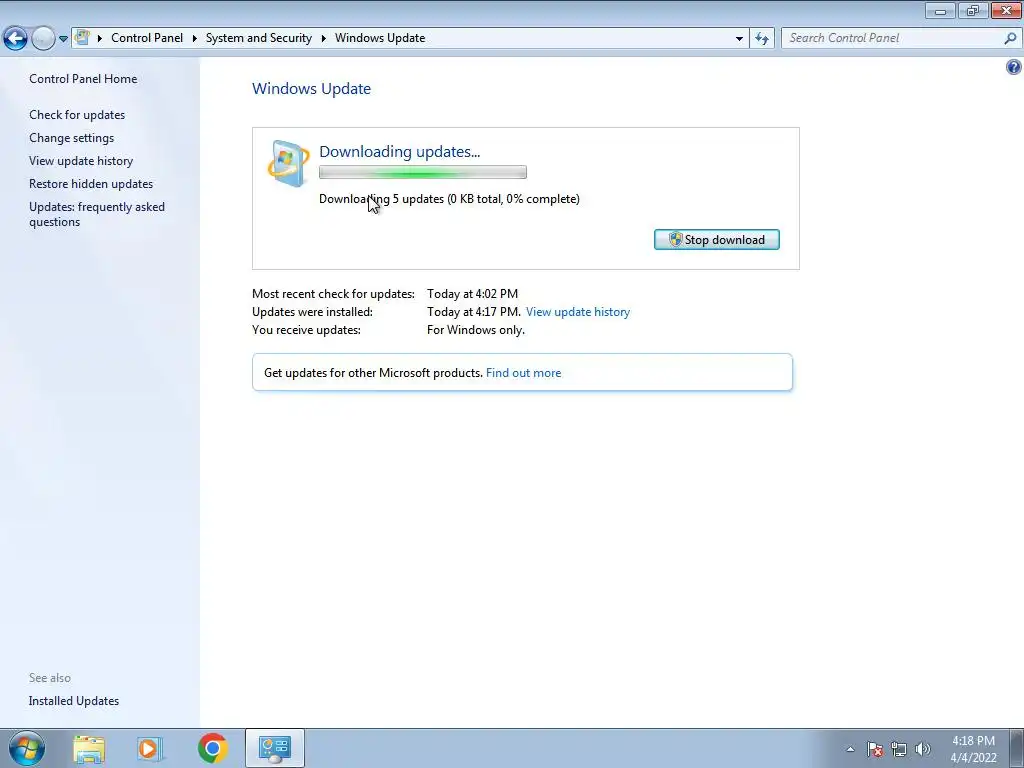Open Updates: frequently asked questions
The image size is (1024, 768).
(x=97, y=214)
